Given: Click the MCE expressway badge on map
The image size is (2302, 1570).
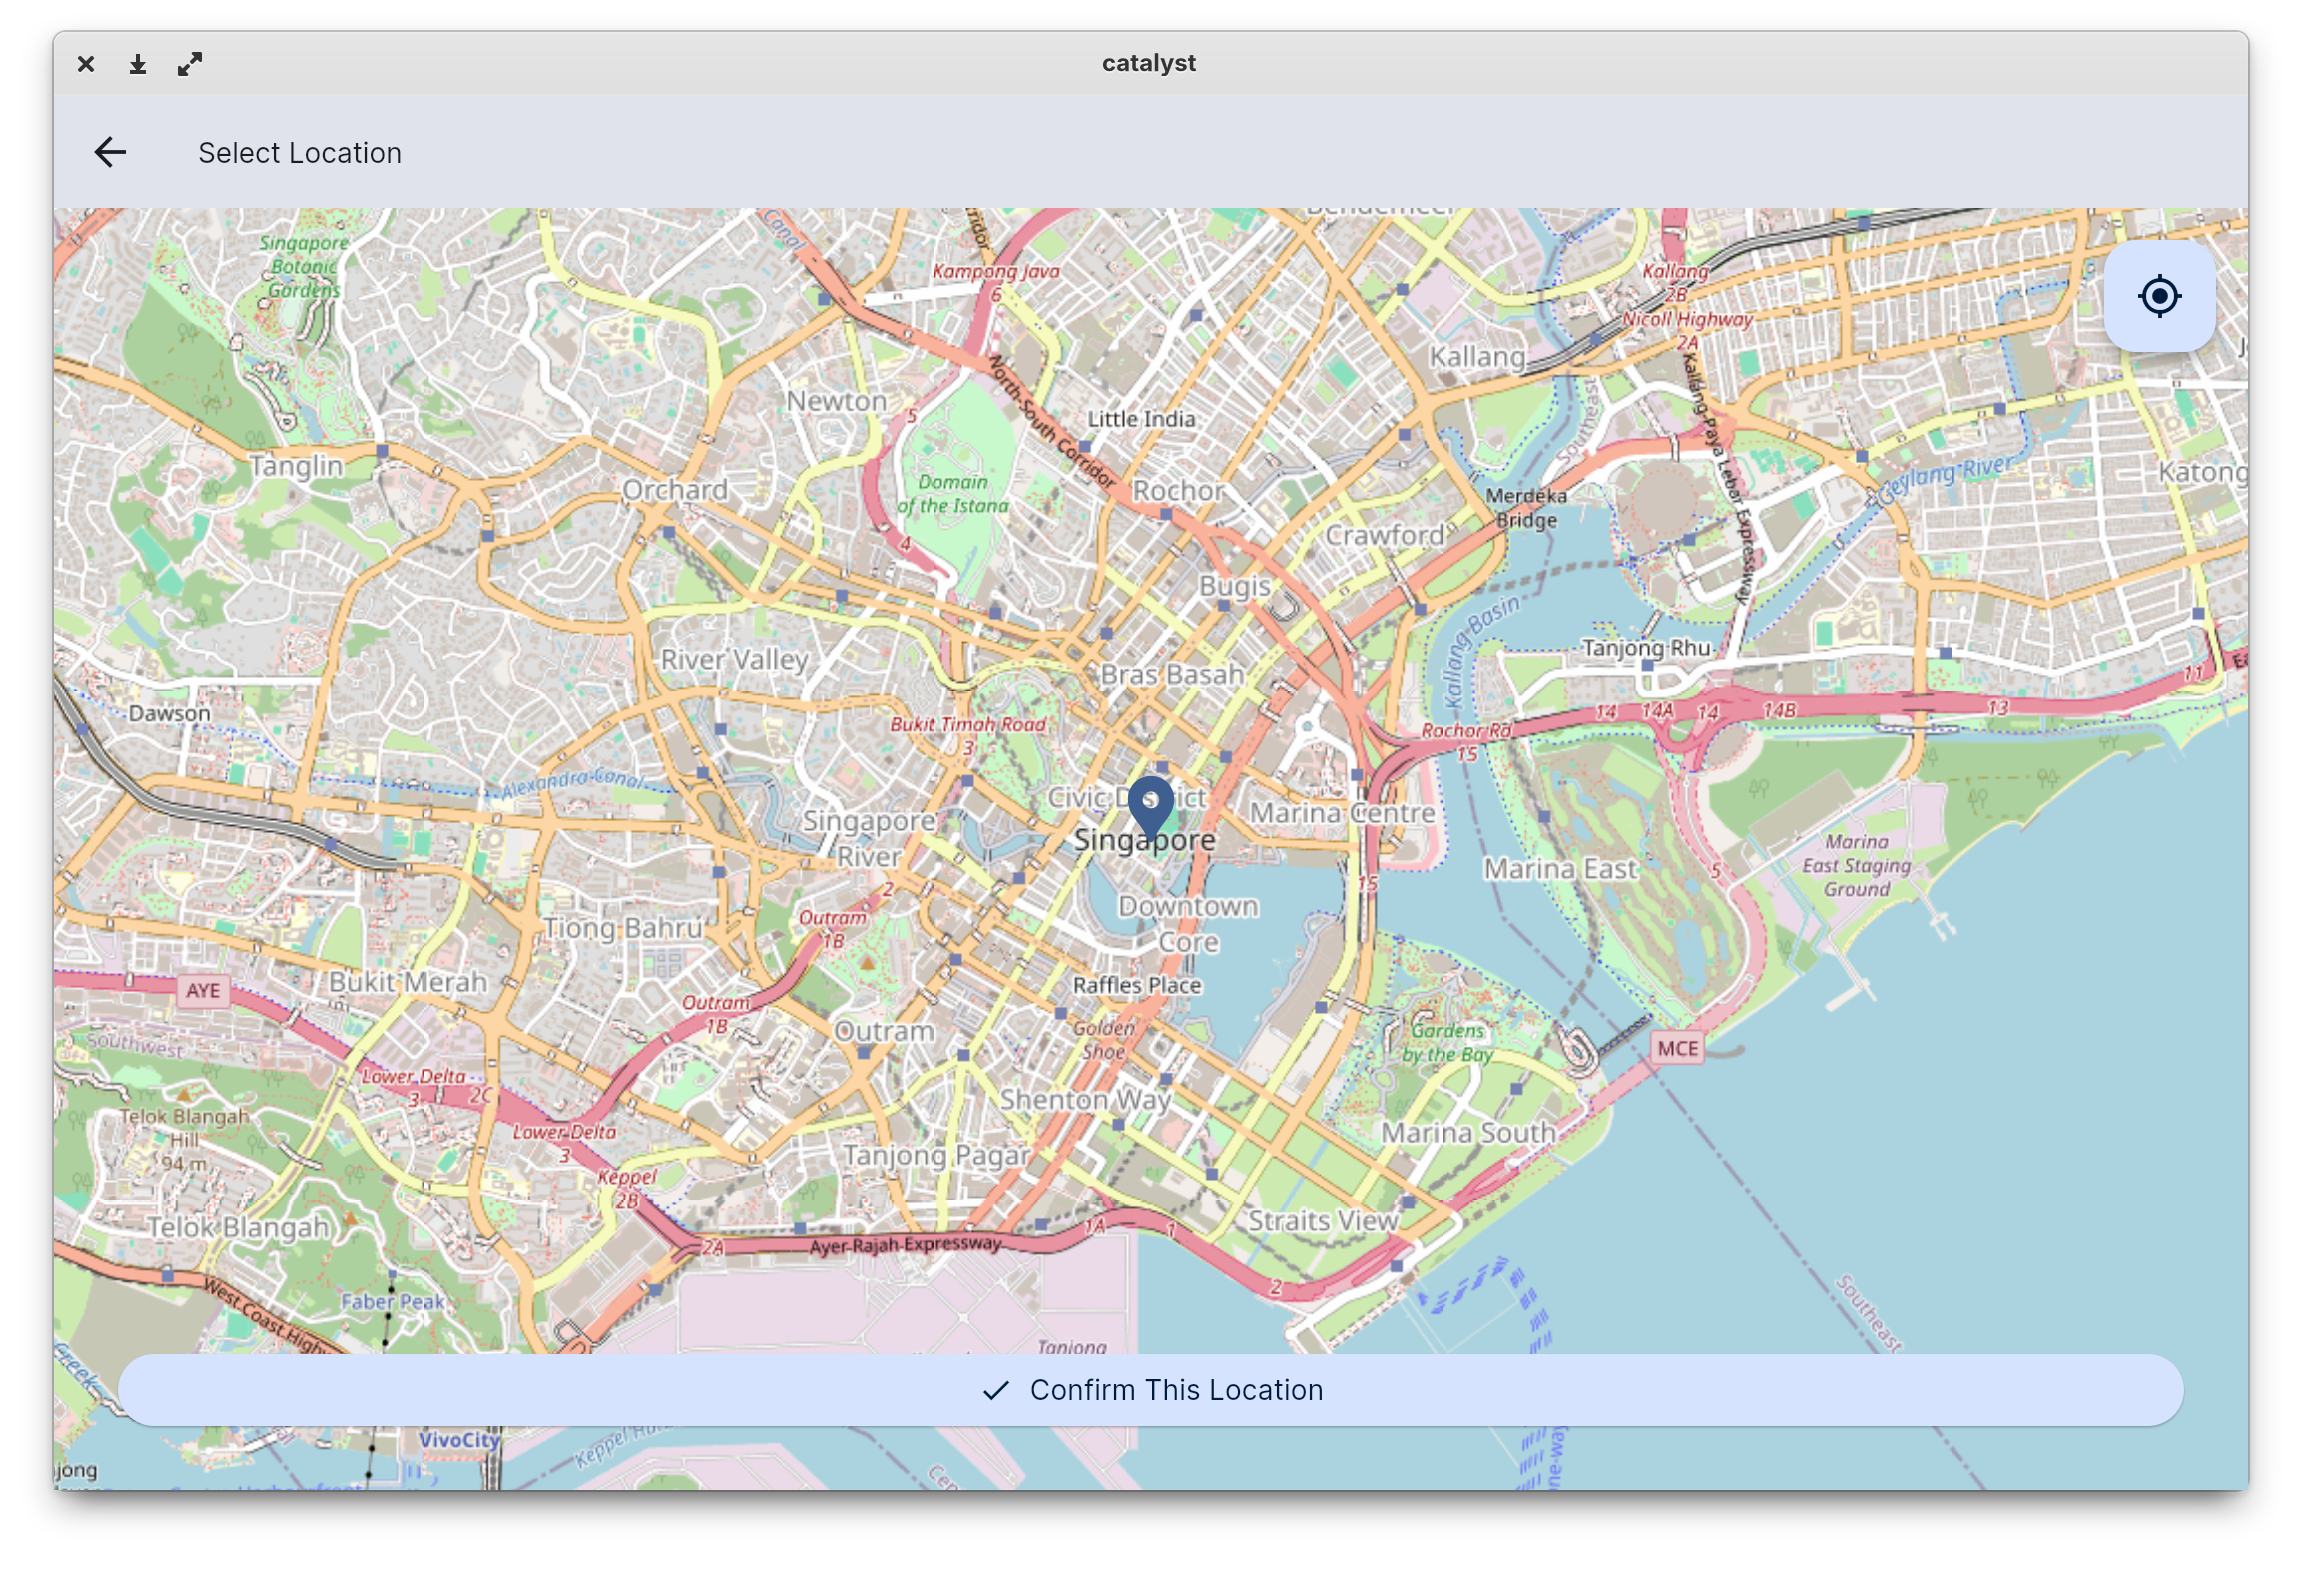Looking at the screenshot, I should pos(1677,1048).
